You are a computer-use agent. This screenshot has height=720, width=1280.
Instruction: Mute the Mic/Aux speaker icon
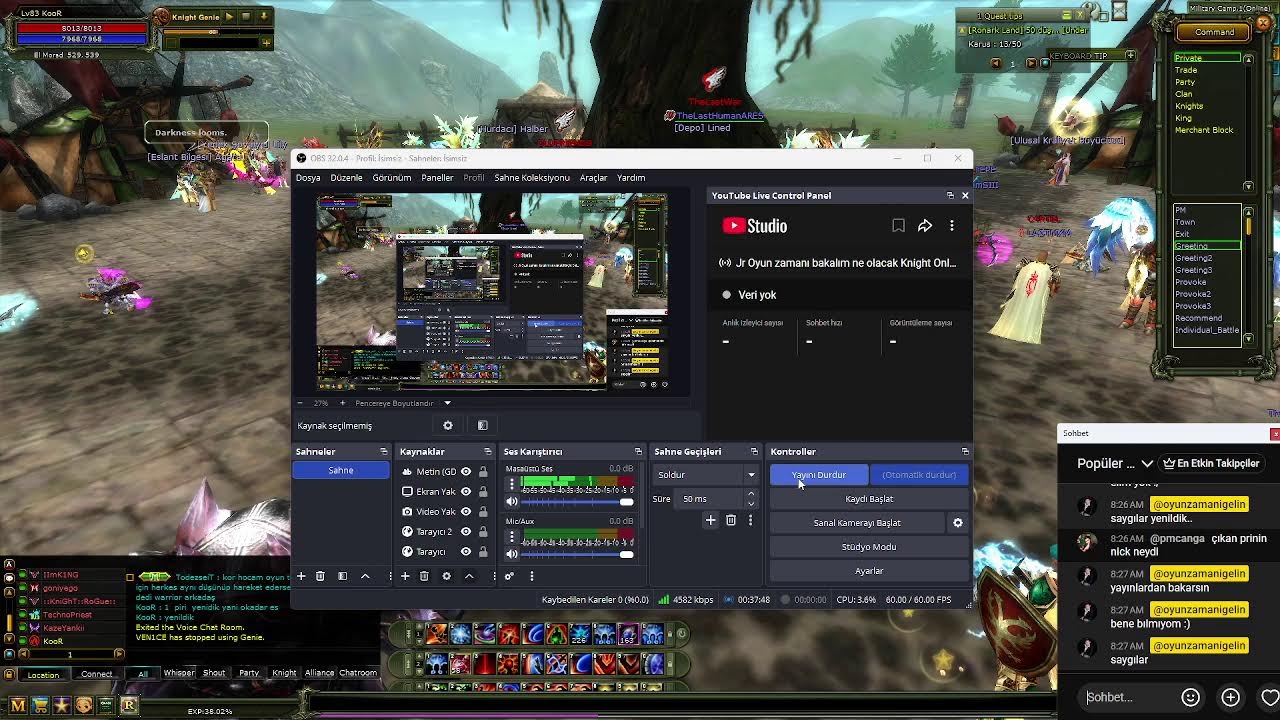(512, 554)
